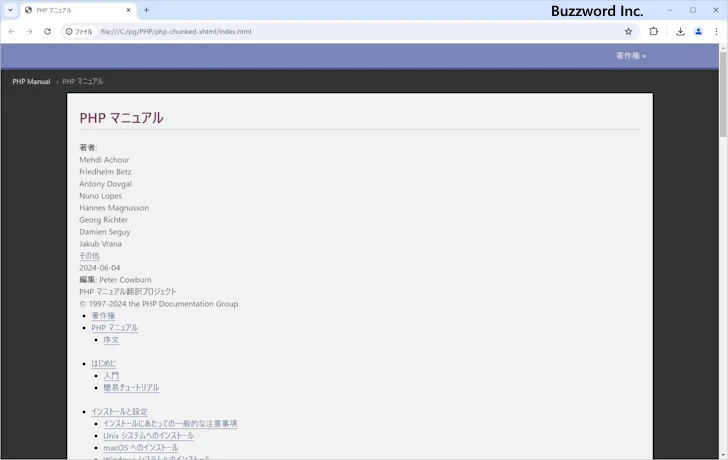
Task: Click the 1997-2024 copyright line
Action: click(159, 304)
